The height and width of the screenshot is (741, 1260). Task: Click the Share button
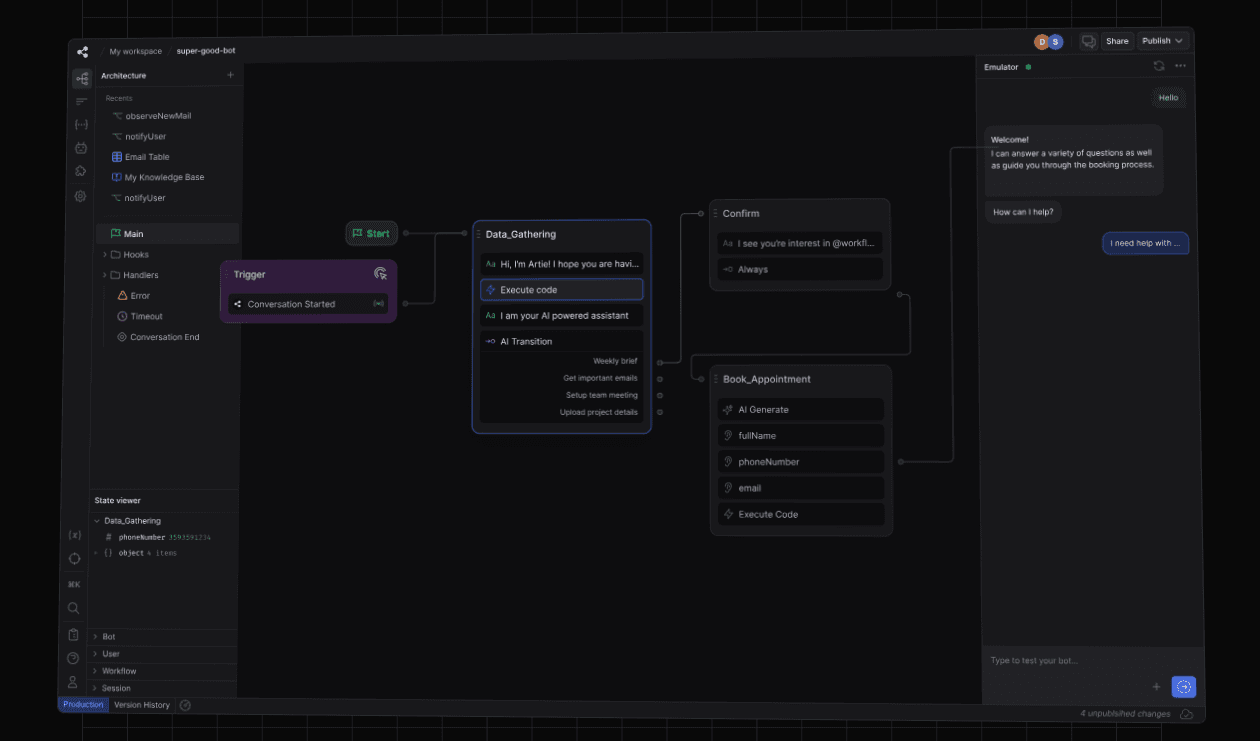pos(1117,41)
